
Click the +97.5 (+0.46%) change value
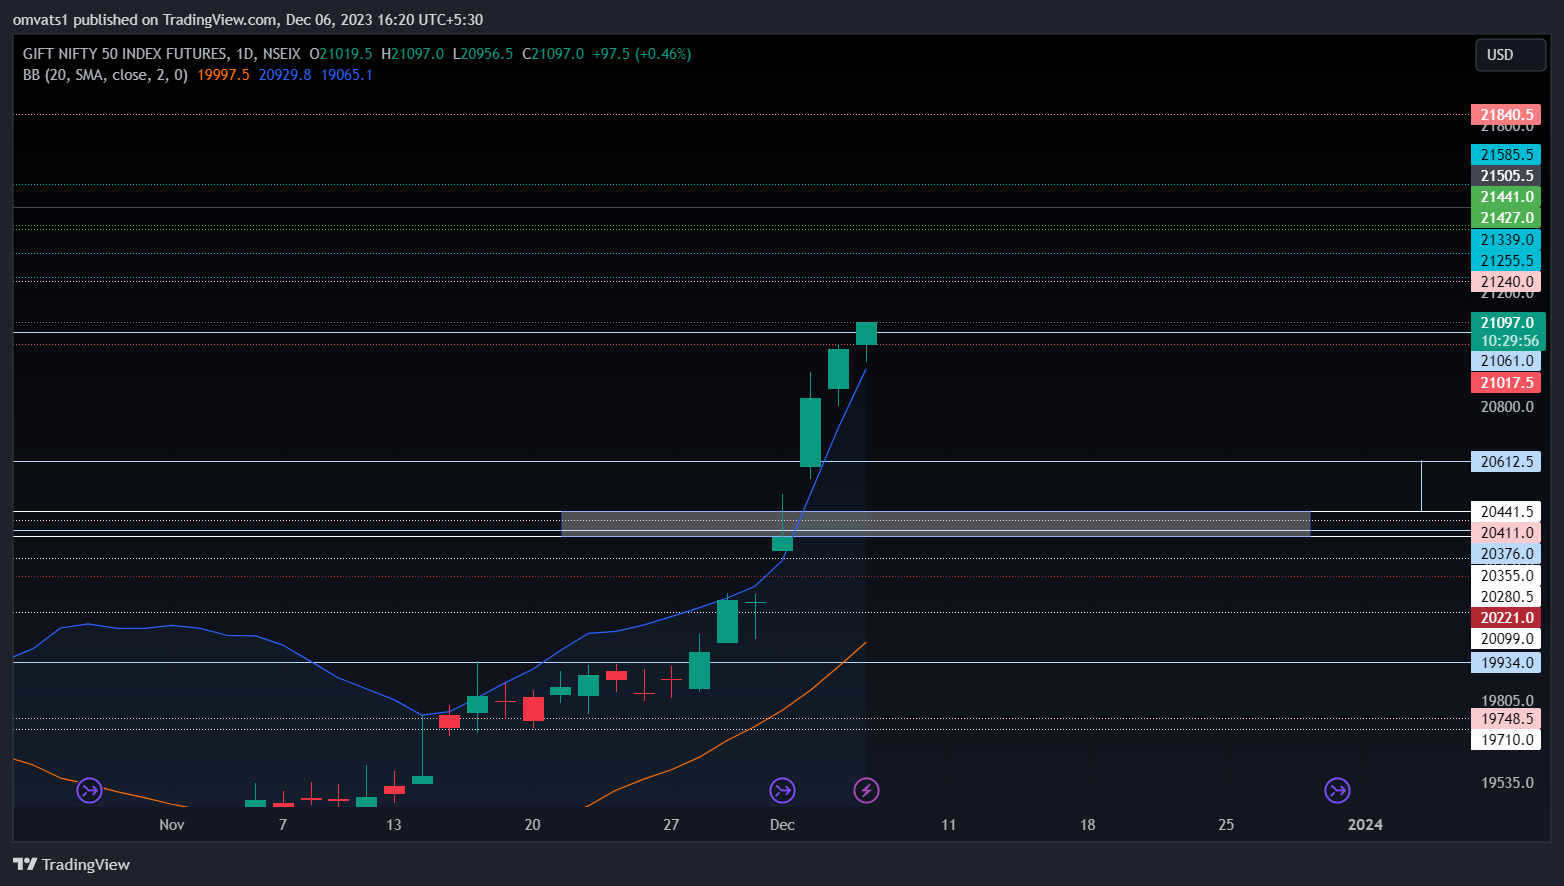(642, 54)
